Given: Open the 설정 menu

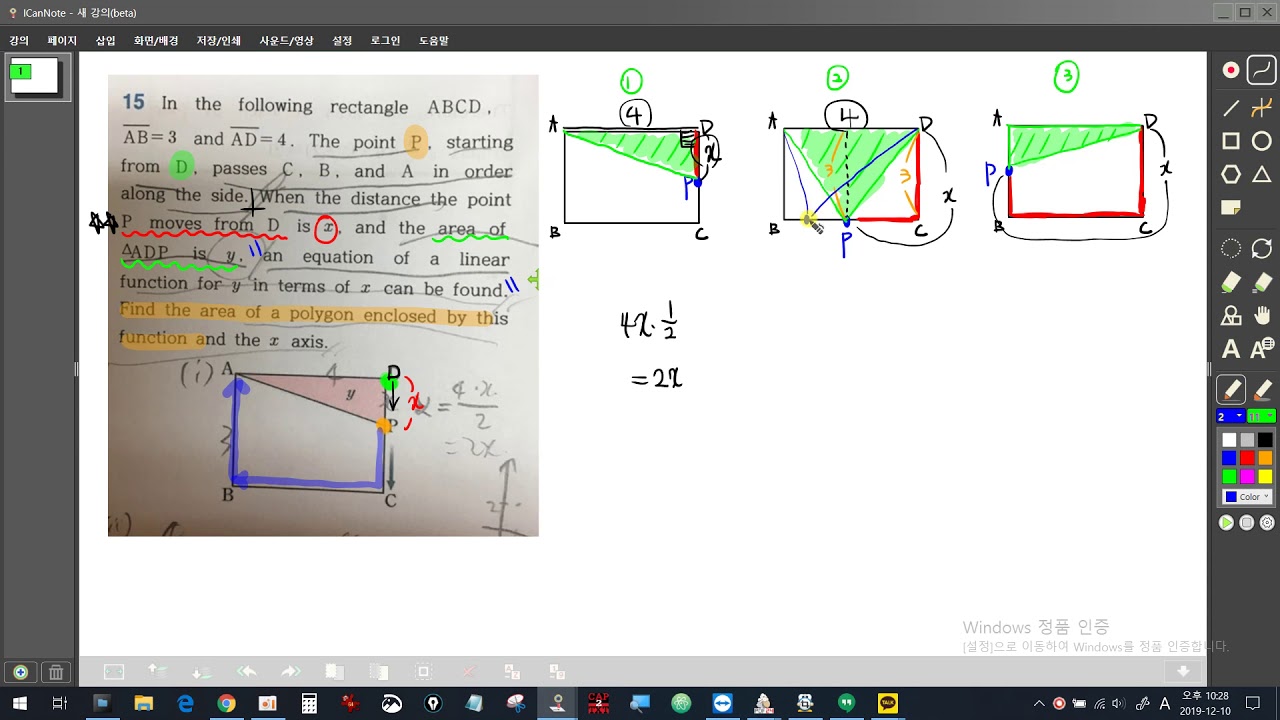Looking at the screenshot, I should coord(342,41).
